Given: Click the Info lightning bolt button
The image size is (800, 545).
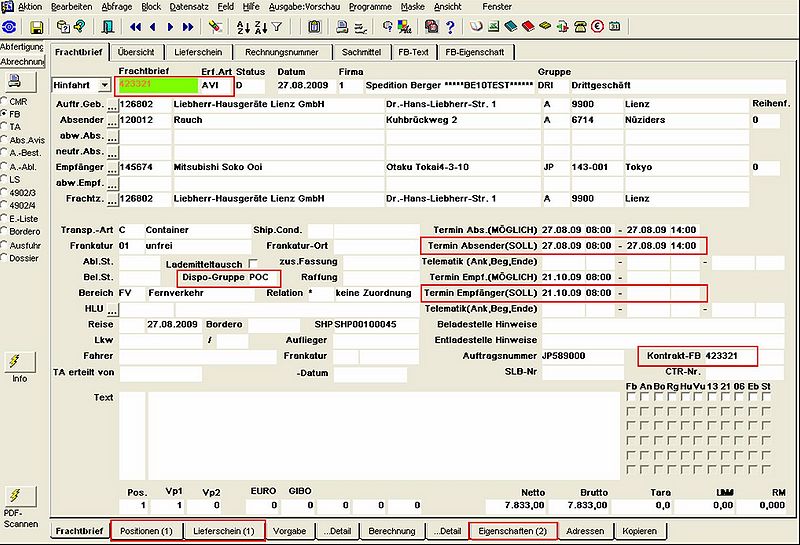Looking at the screenshot, I should [x=19, y=362].
